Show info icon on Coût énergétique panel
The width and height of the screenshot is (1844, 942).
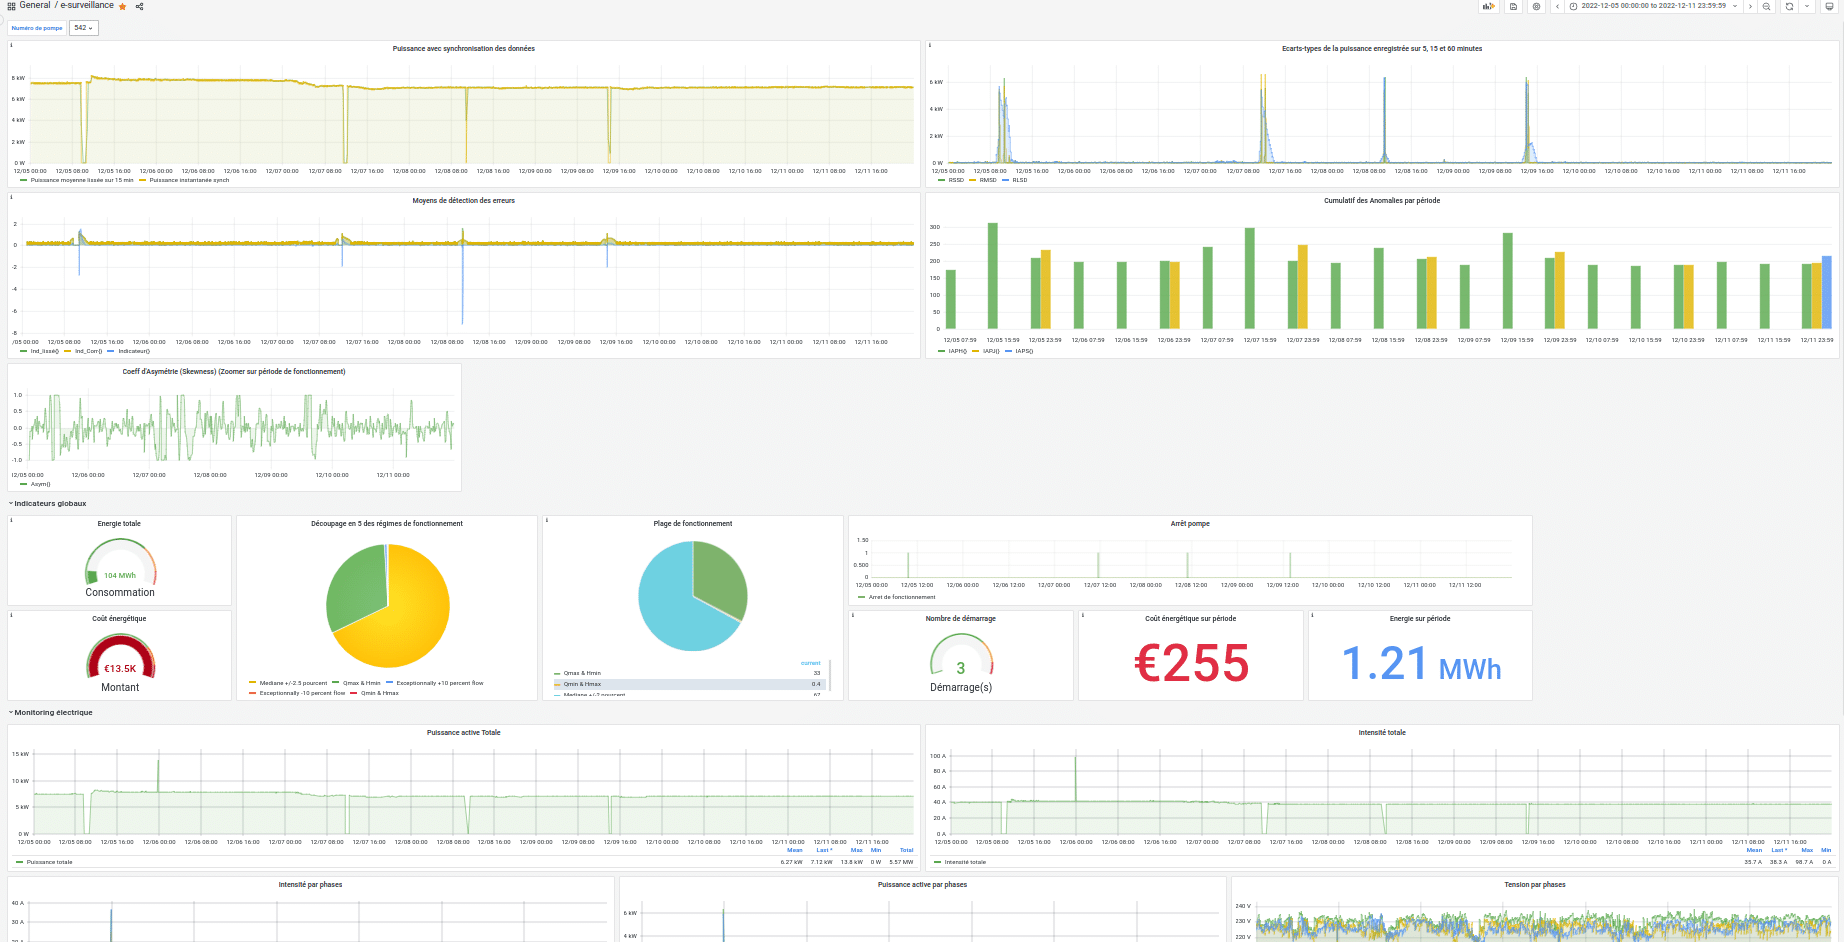[12, 615]
